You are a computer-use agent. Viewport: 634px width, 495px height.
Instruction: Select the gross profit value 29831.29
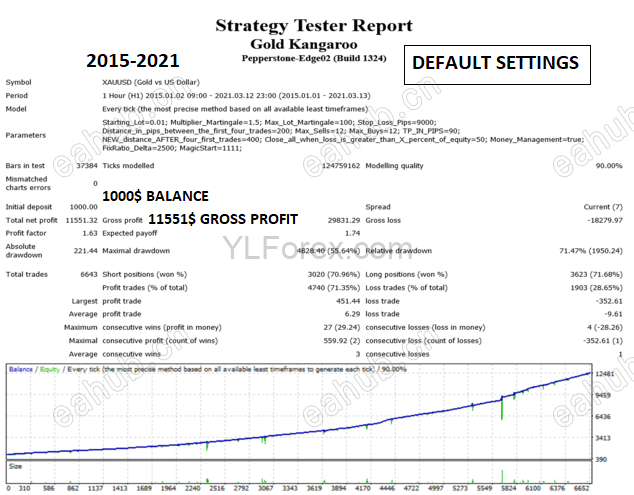point(344,220)
